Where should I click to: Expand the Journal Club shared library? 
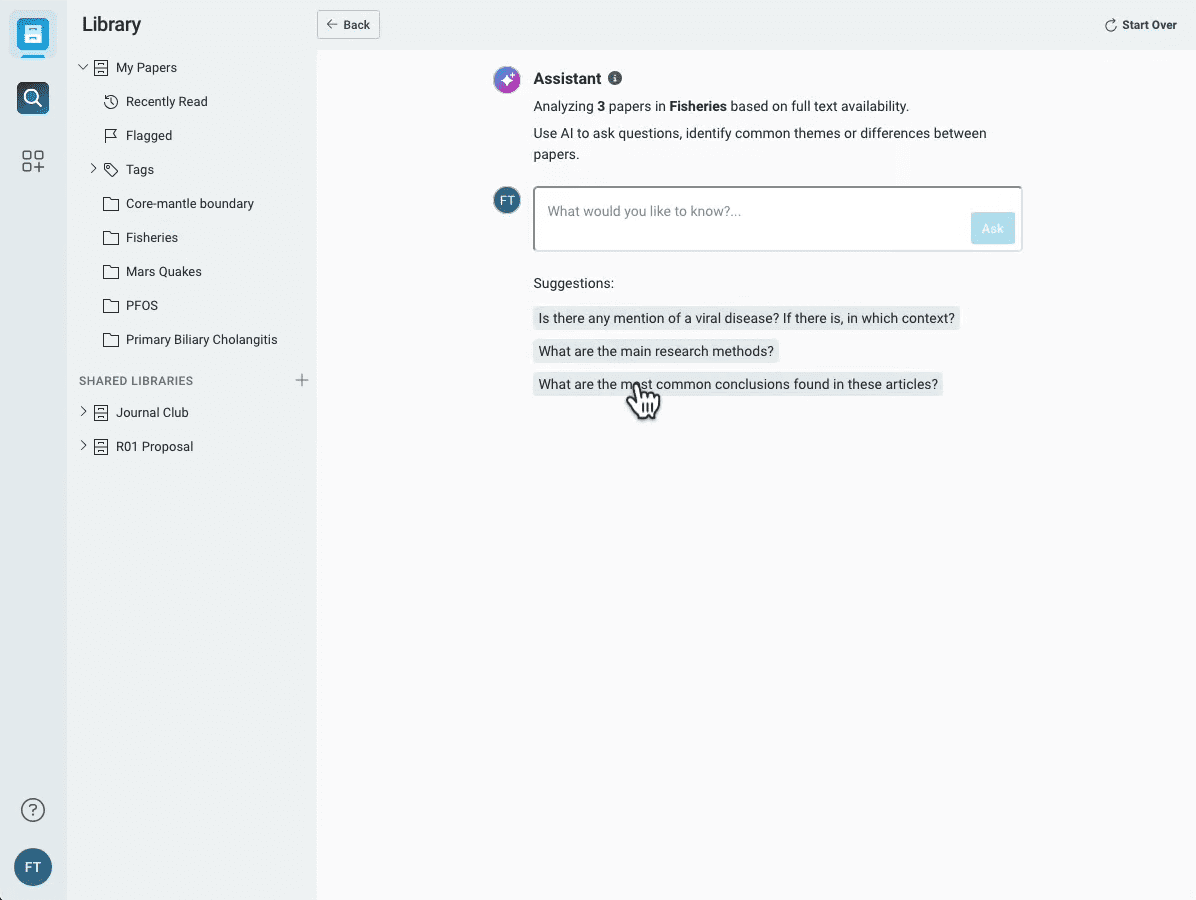83,412
